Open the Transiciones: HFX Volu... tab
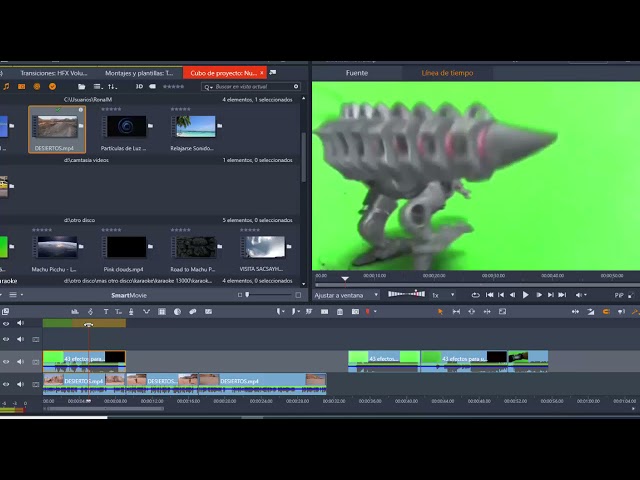 (x=54, y=73)
